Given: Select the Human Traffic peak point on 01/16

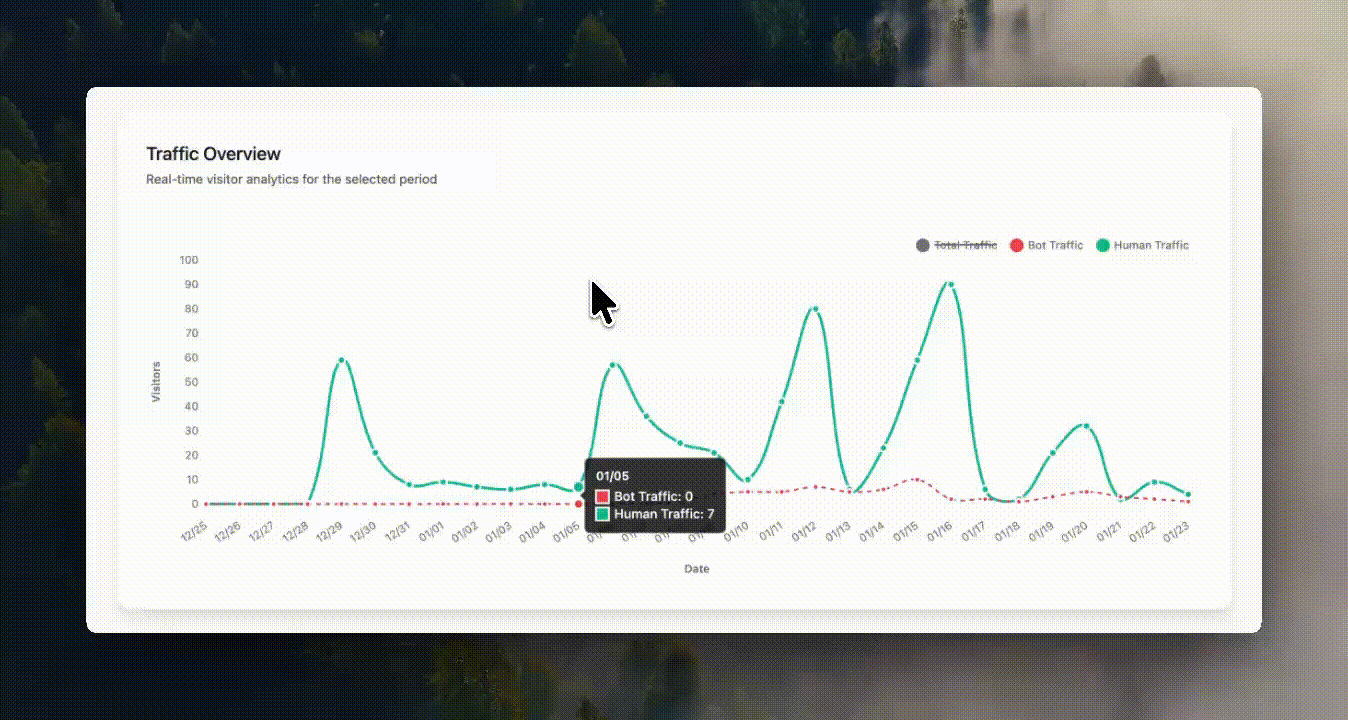Looking at the screenshot, I should (950, 285).
